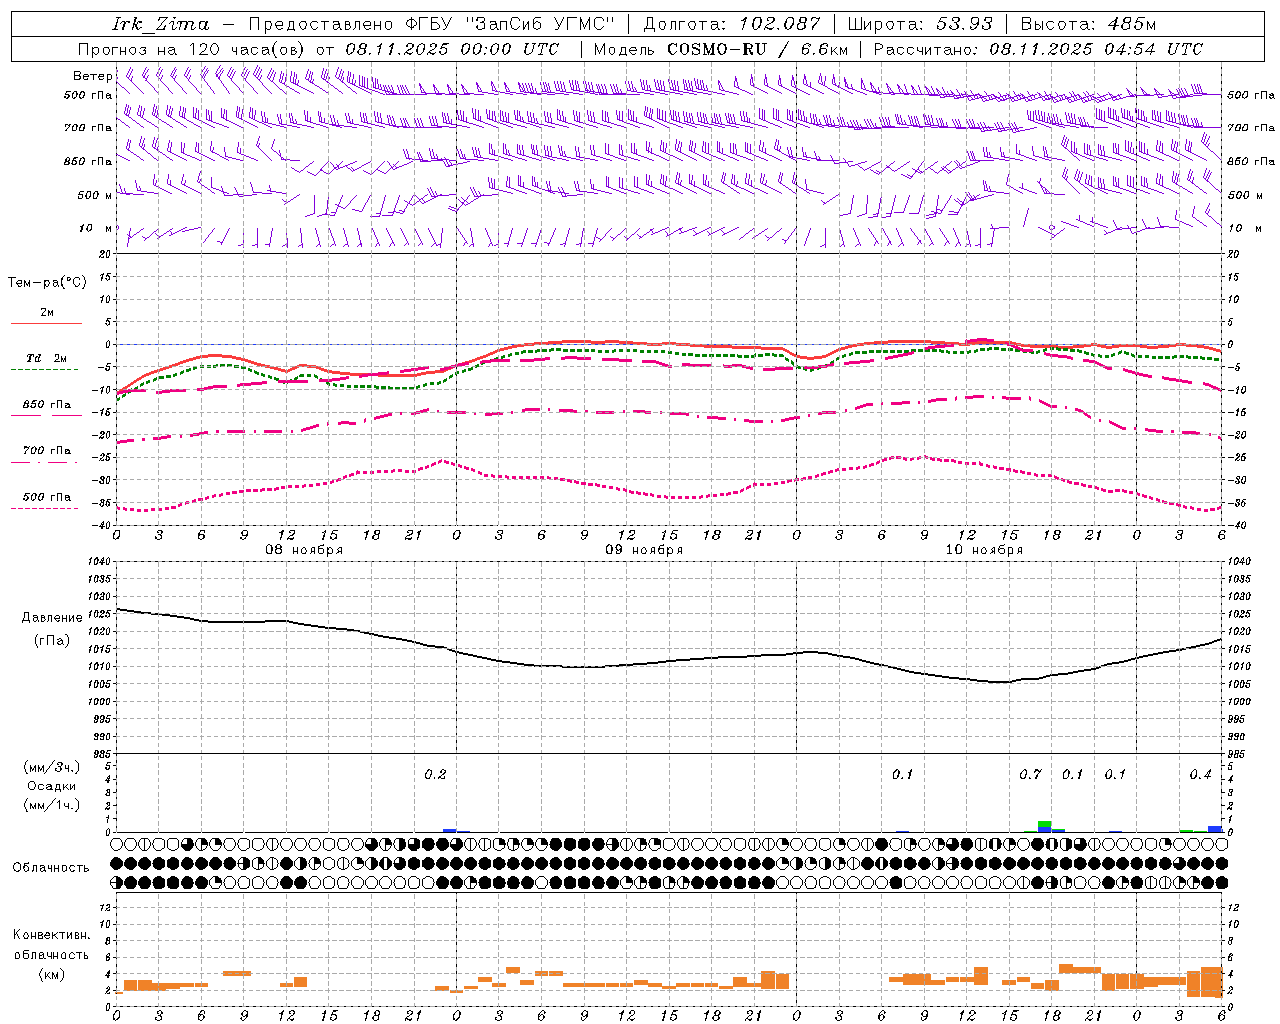
Task: Select the (мм/1ч.) precipitation unit label
Action: (52, 805)
